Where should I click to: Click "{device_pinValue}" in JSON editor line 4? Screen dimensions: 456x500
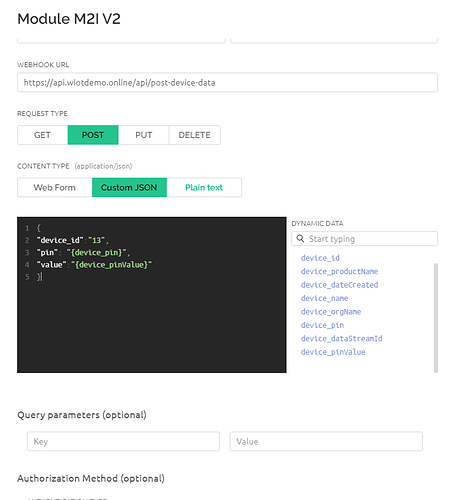[x=111, y=265]
